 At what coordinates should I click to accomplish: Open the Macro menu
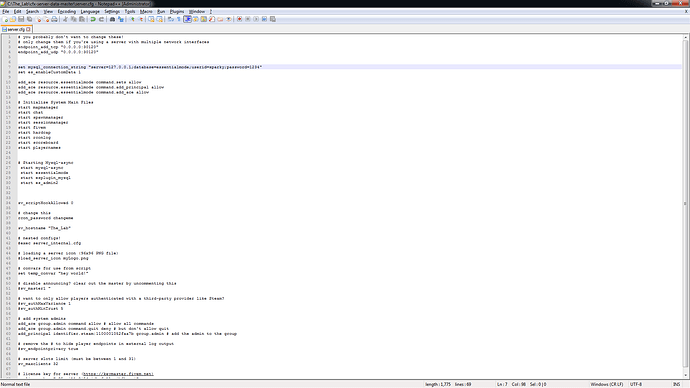(146, 11)
